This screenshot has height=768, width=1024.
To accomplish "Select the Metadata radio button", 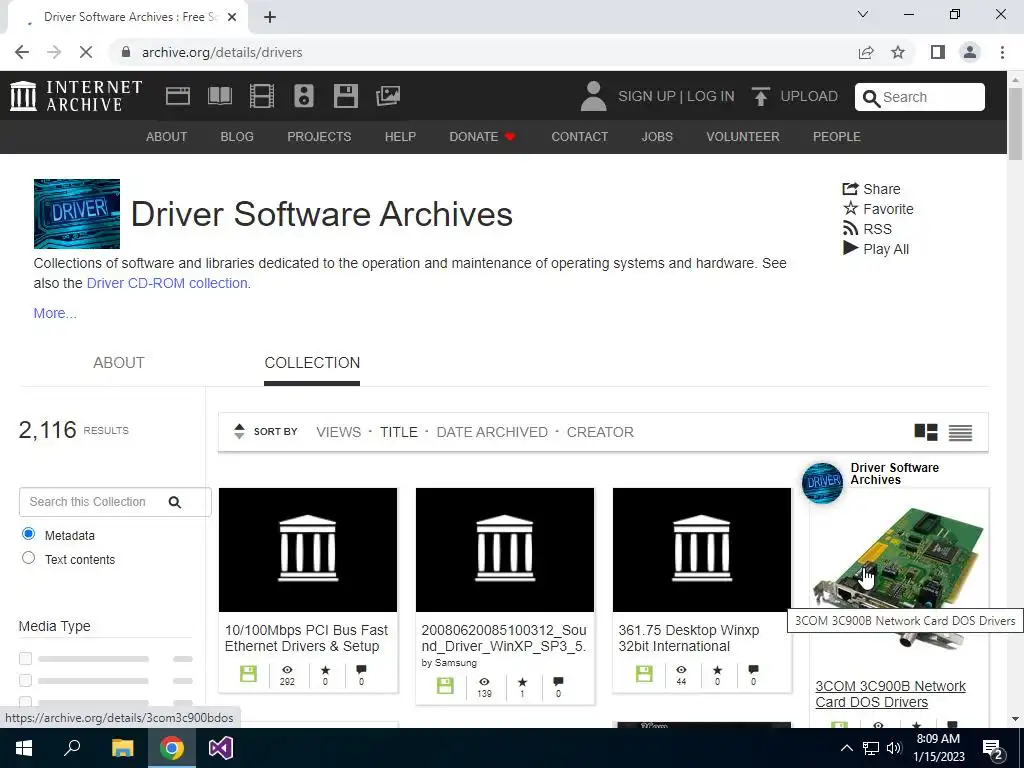I will coord(28,534).
